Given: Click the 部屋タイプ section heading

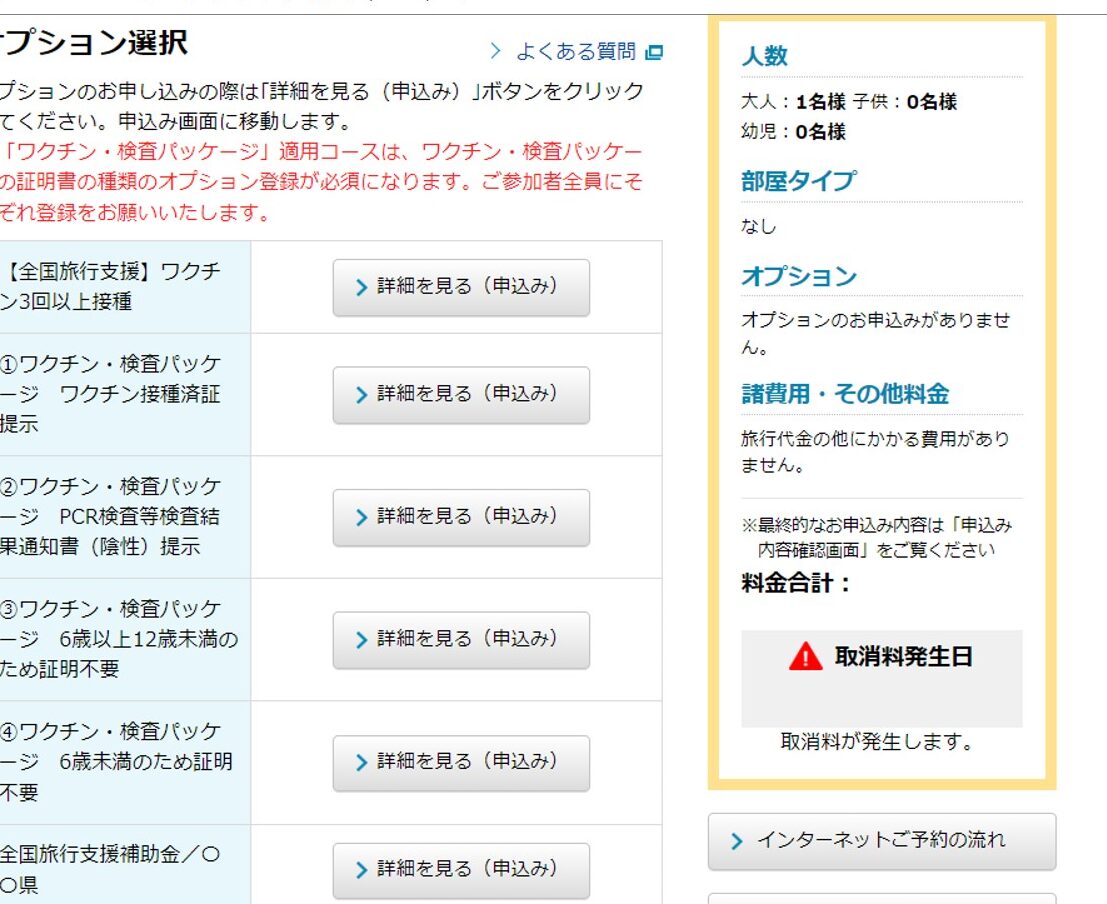Looking at the screenshot, I should coord(798,182).
